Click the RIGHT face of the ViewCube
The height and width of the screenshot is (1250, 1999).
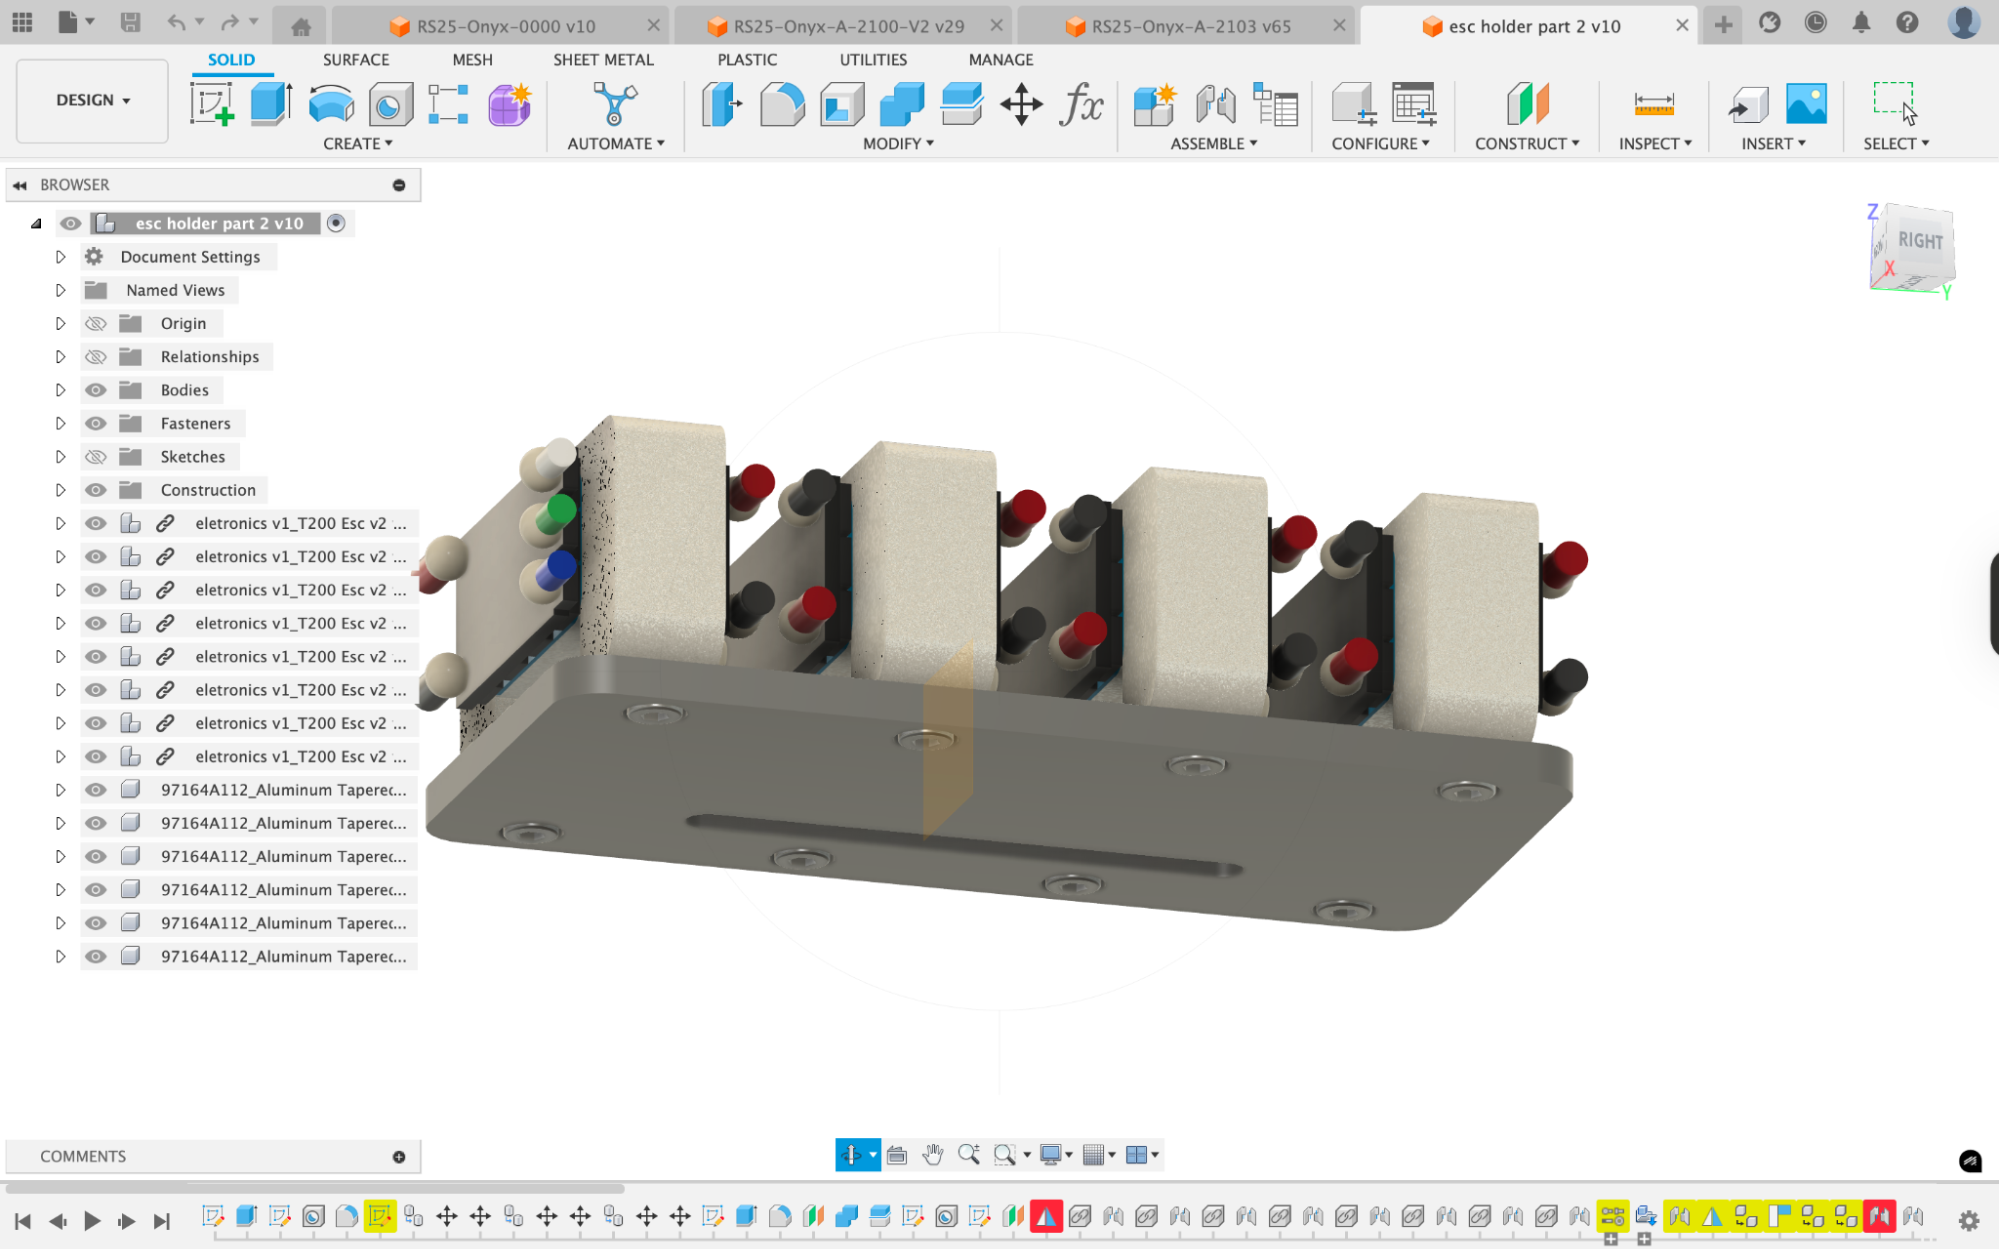(x=1919, y=241)
